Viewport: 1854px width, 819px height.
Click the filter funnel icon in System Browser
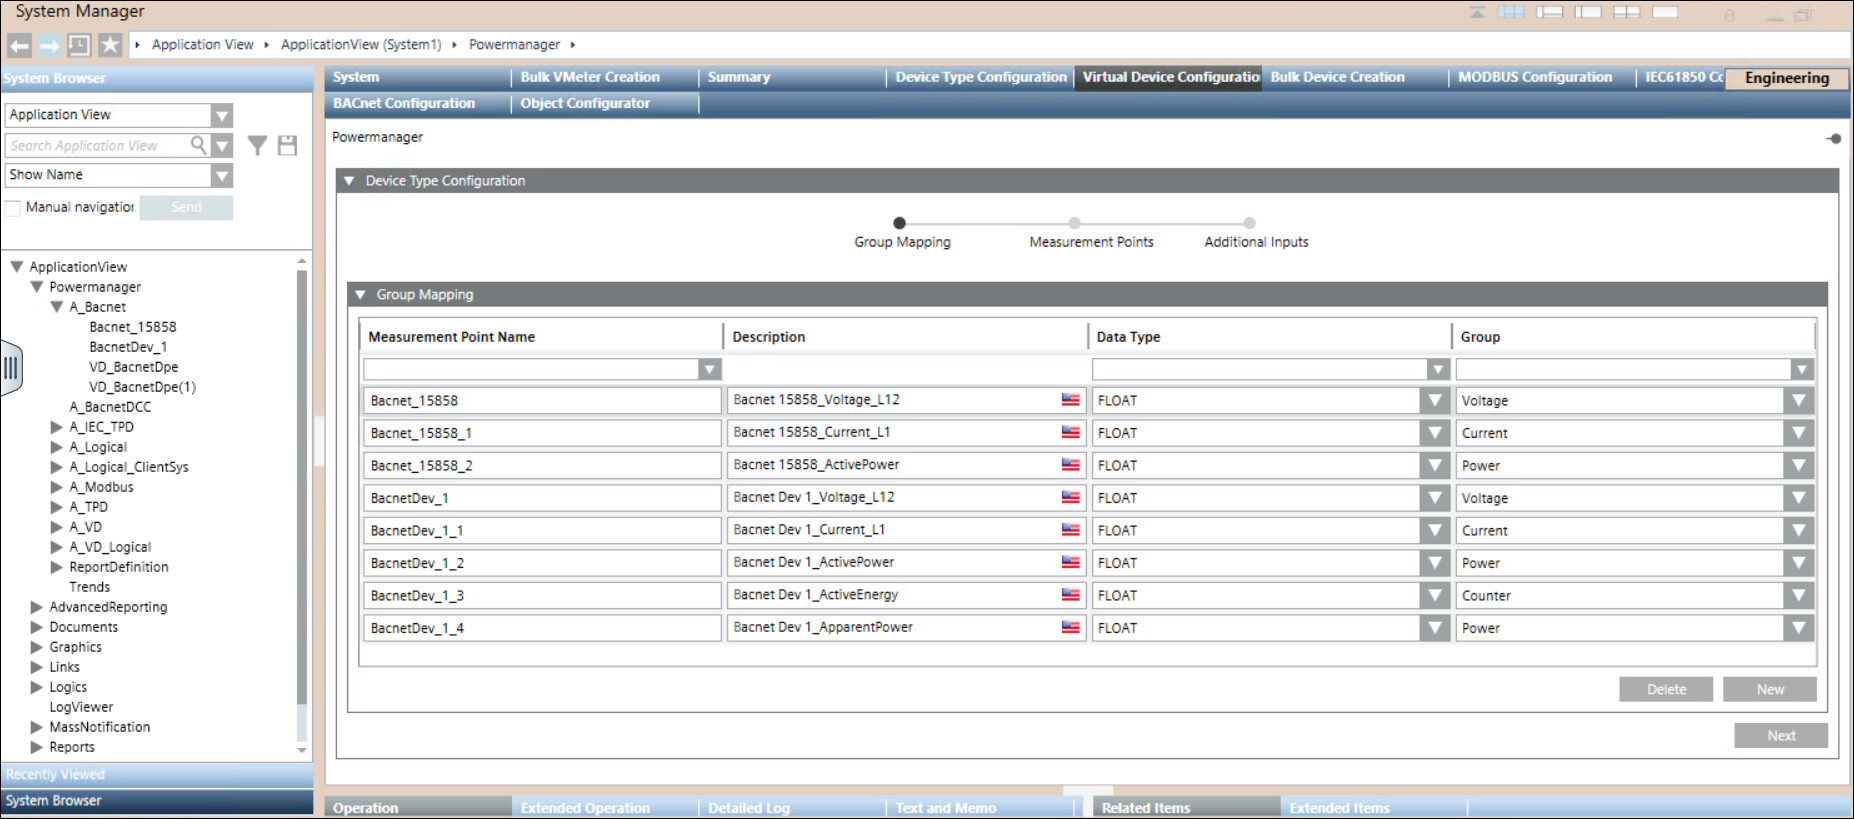[x=257, y=146]
